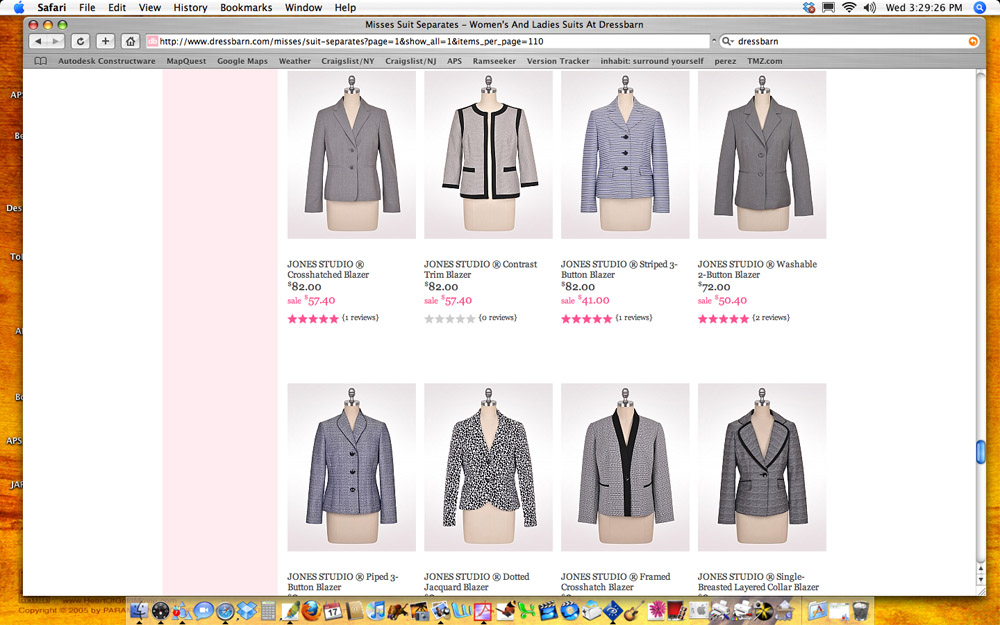This screenshot has height=625, width=1000.
Task: Open the JONES STUDIO Contrast Trim Blazer link
Action: [480, 269]
